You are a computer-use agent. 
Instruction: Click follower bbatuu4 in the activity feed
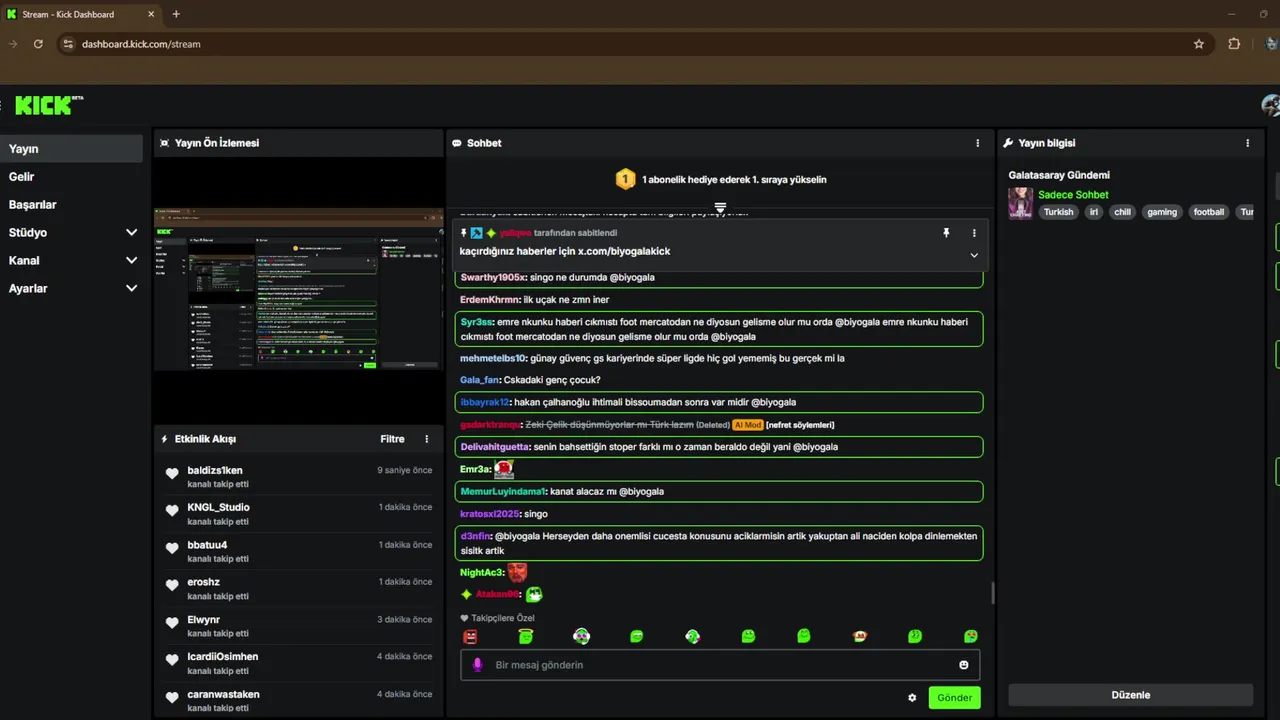point(207,545)
